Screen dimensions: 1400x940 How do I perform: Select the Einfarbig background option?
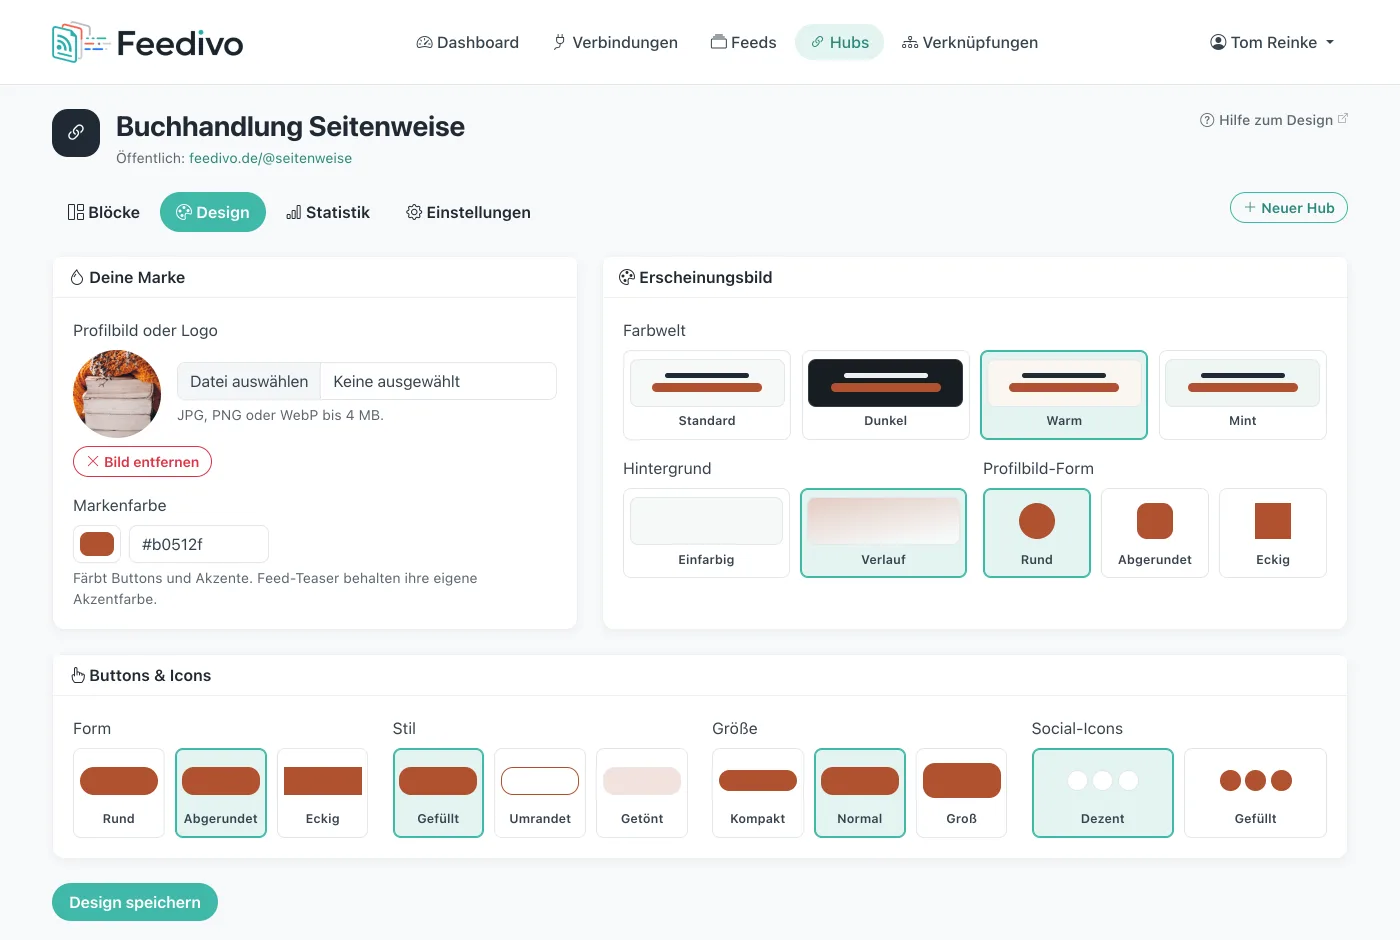coord(706,533)
